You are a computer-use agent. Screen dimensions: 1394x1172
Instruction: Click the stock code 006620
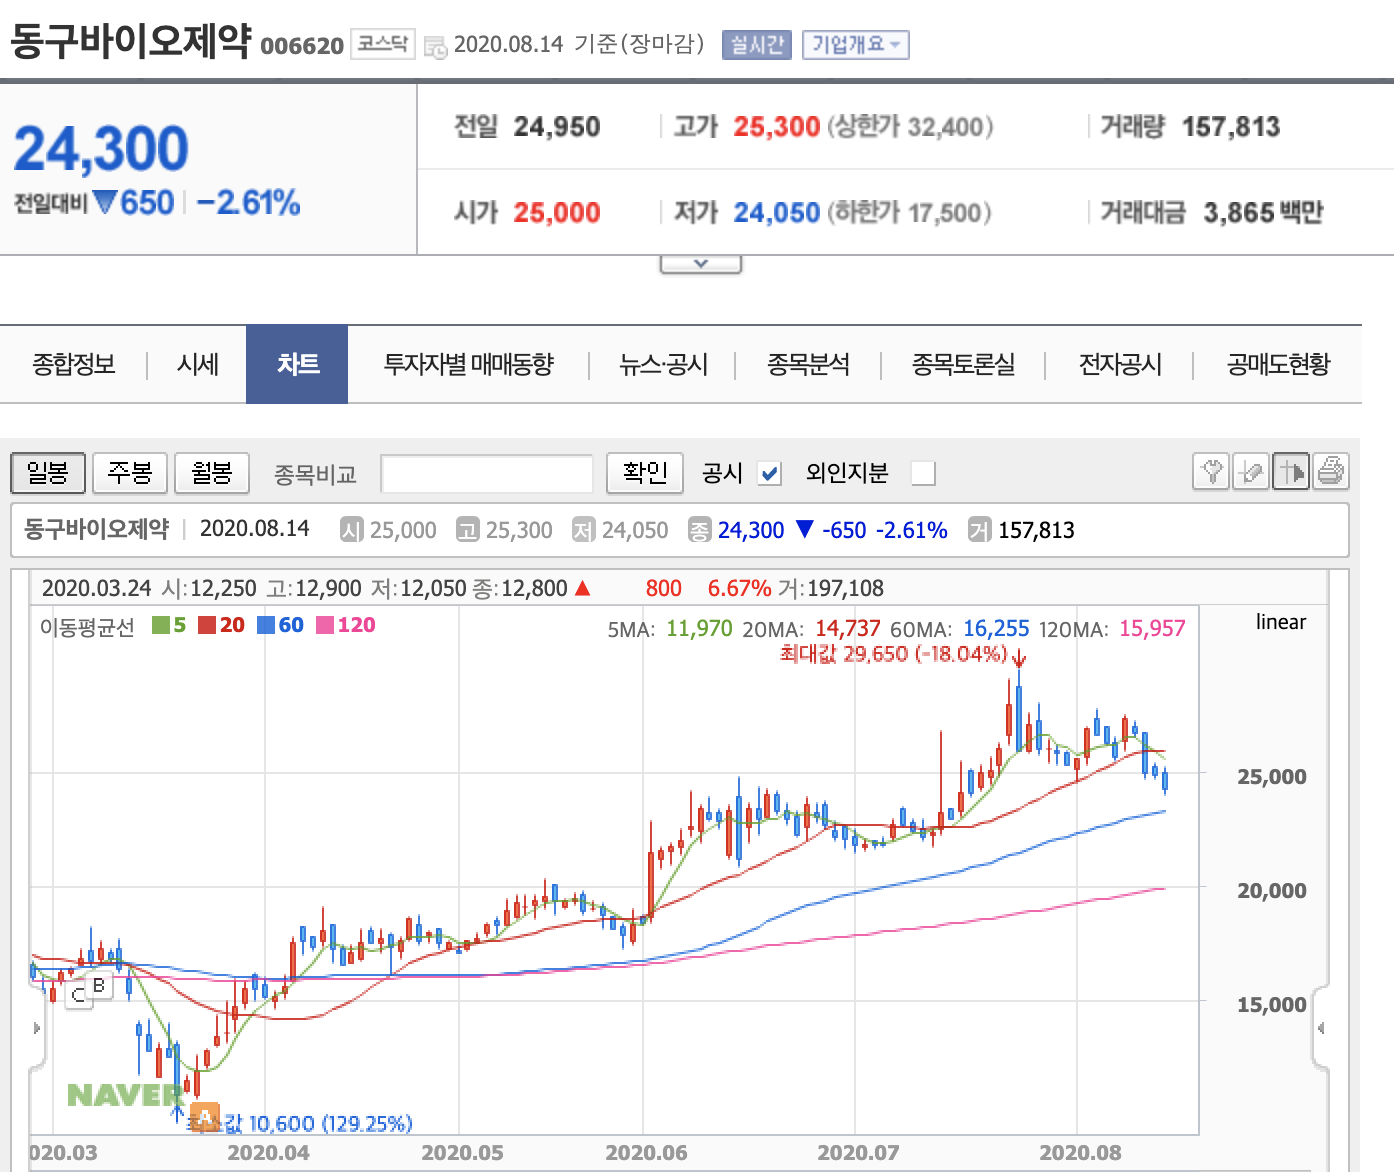[302, 46]
